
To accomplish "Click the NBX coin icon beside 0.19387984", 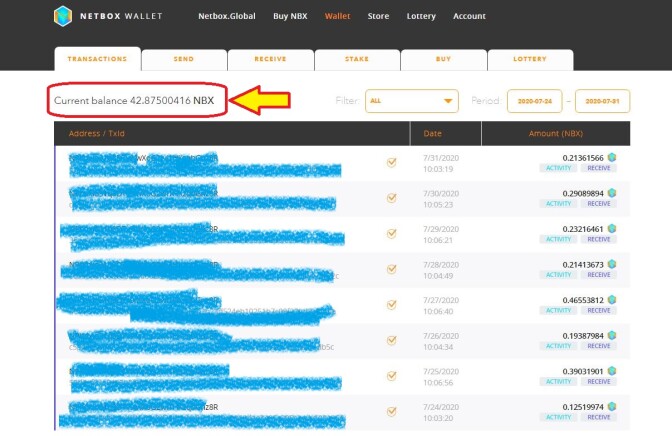I will (612, 335).
